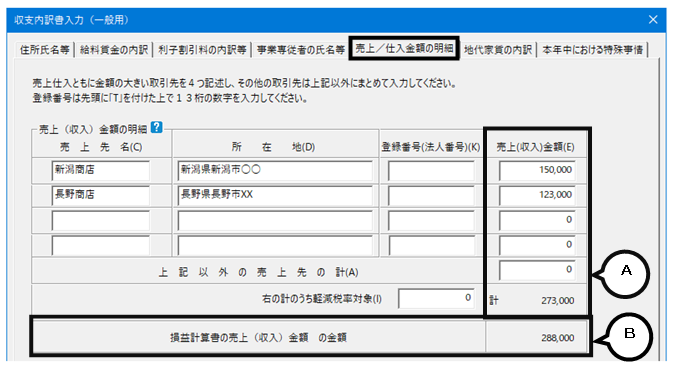Click the empty fourth-row address field

coord(275,245)
